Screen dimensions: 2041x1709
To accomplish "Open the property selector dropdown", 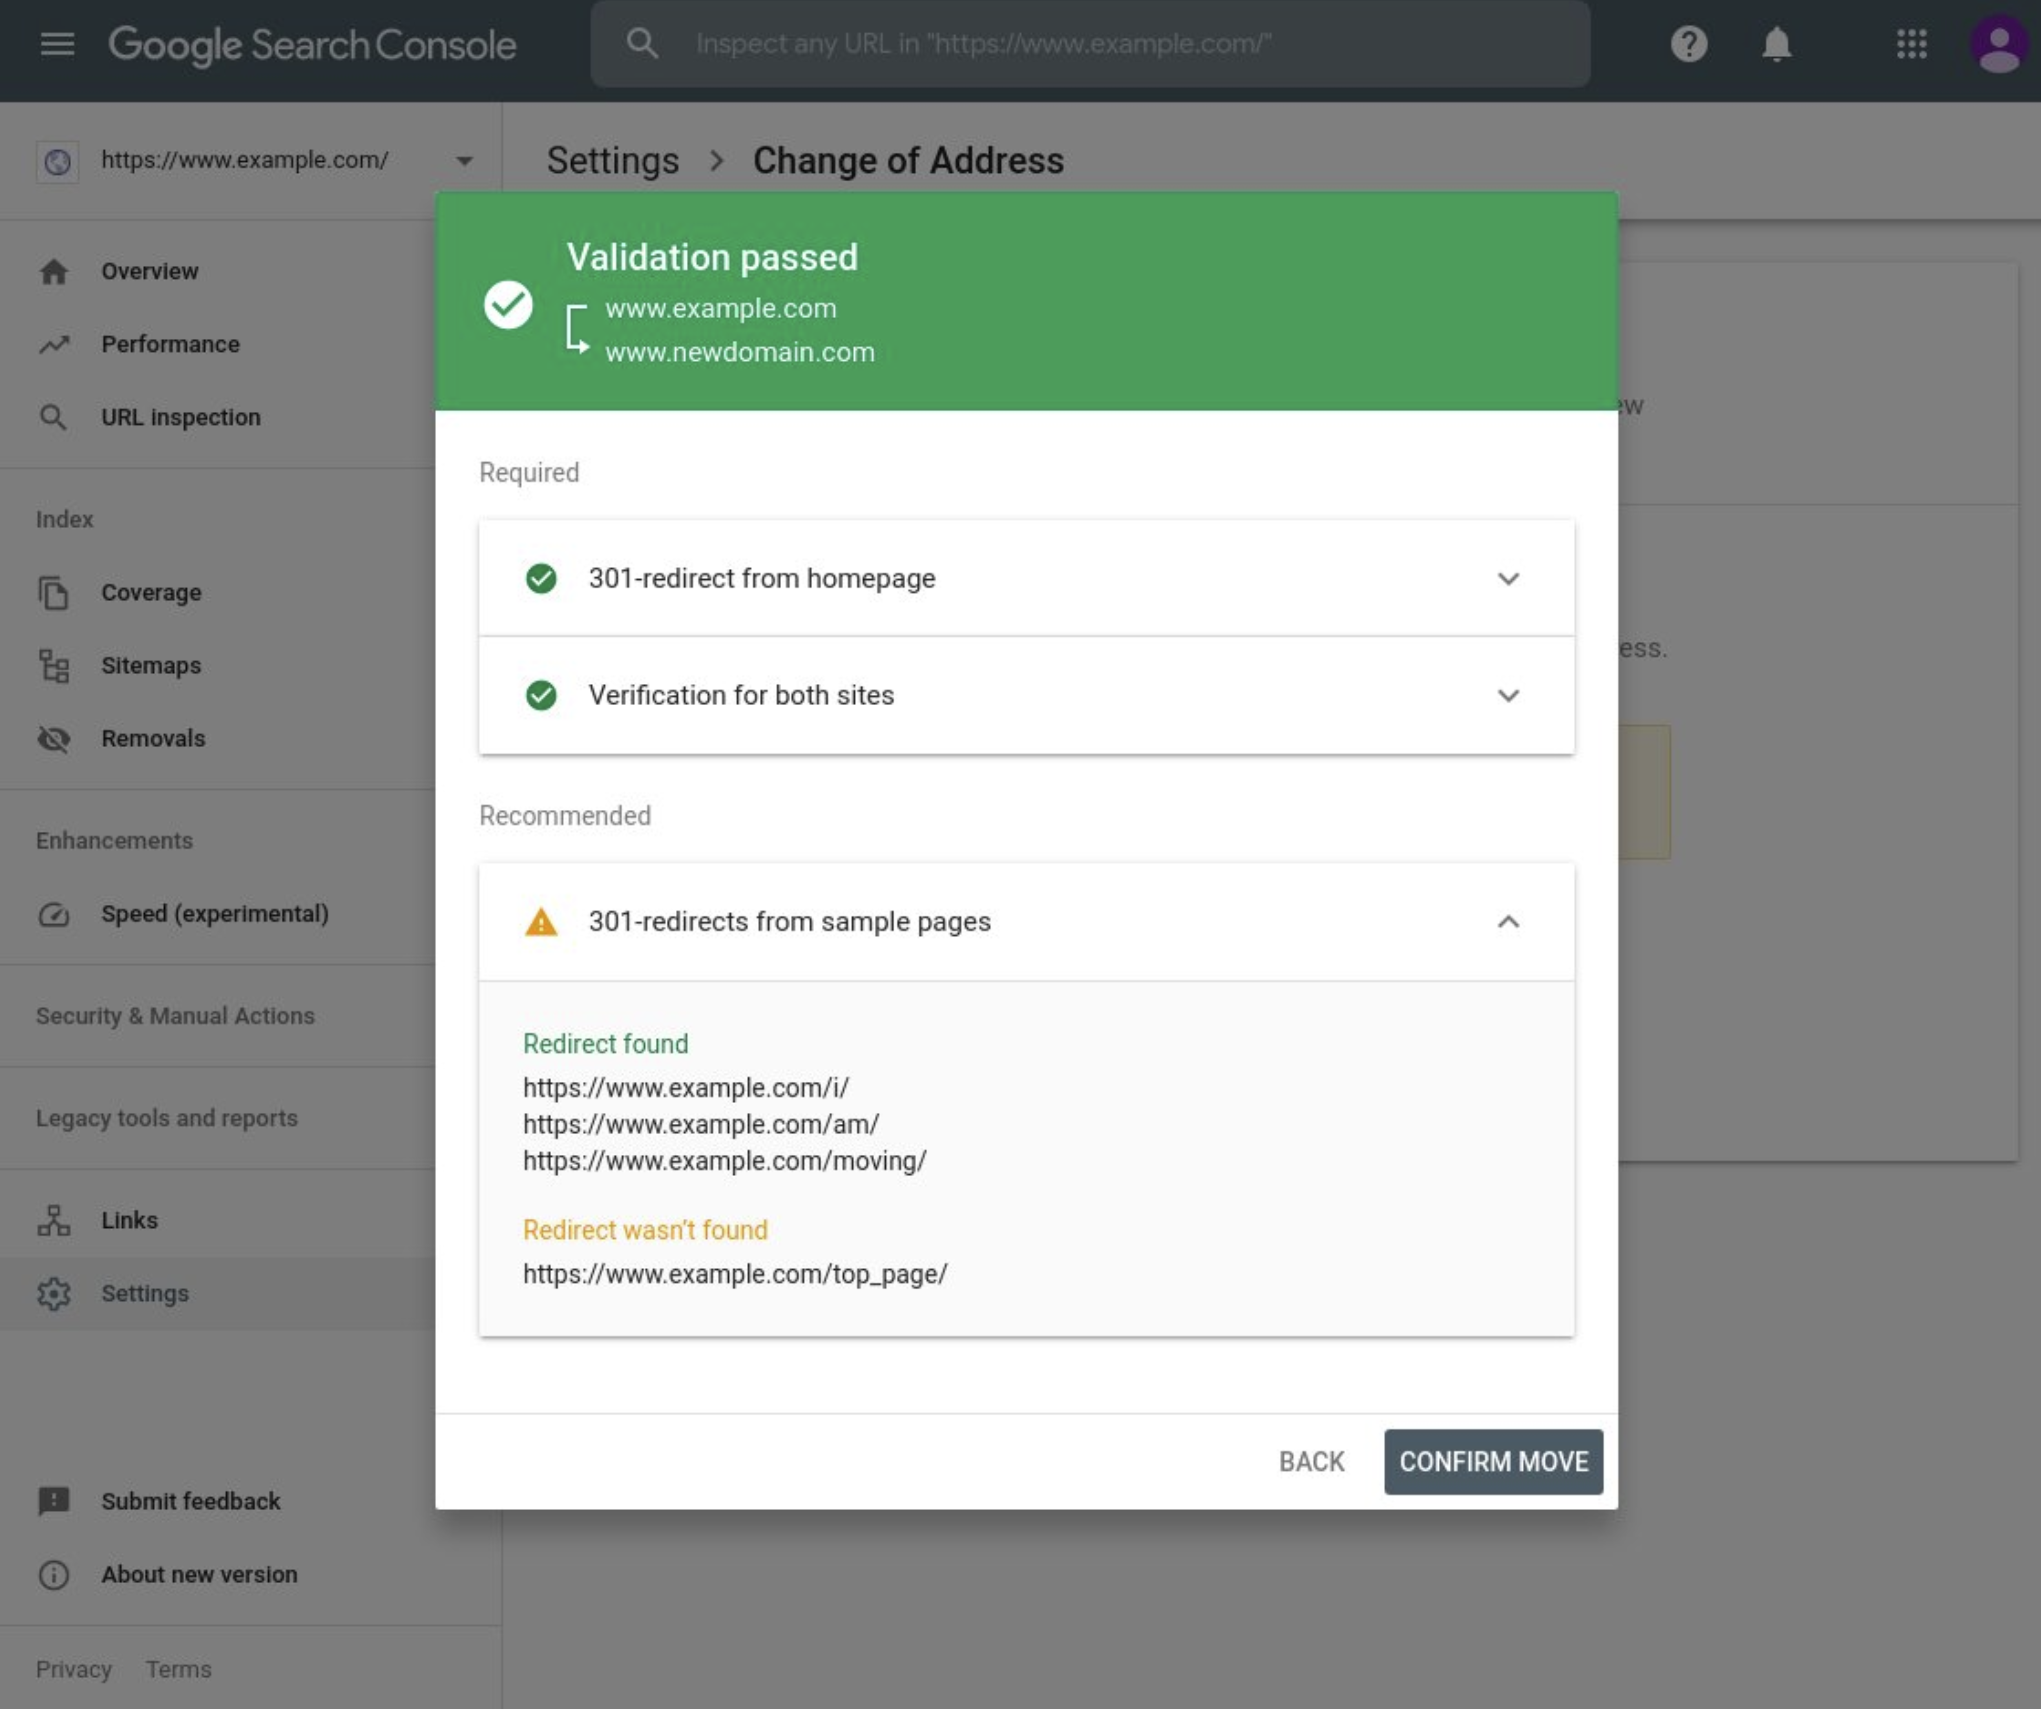I will click(464, 159).
